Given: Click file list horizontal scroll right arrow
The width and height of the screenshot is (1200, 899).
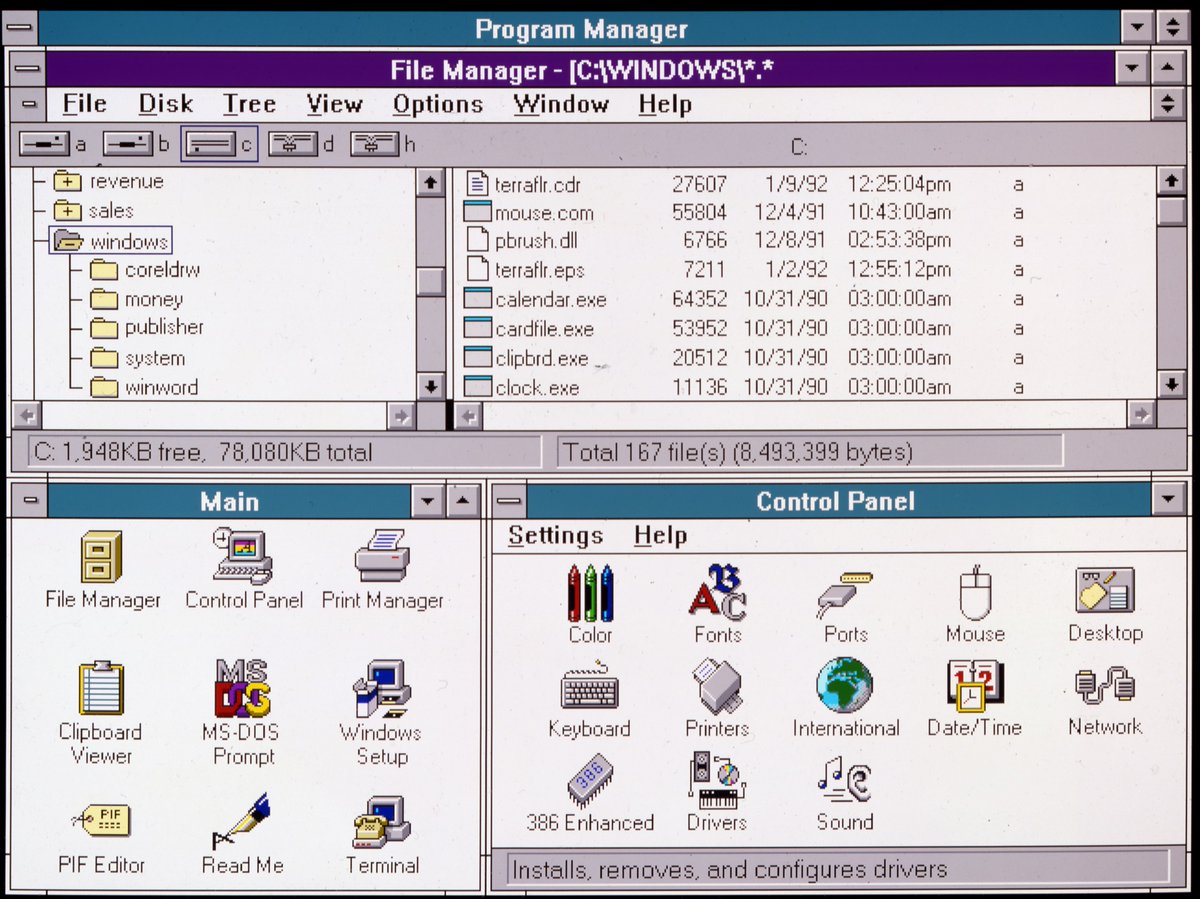Looking at the screenshot, I should [1141, 415].
